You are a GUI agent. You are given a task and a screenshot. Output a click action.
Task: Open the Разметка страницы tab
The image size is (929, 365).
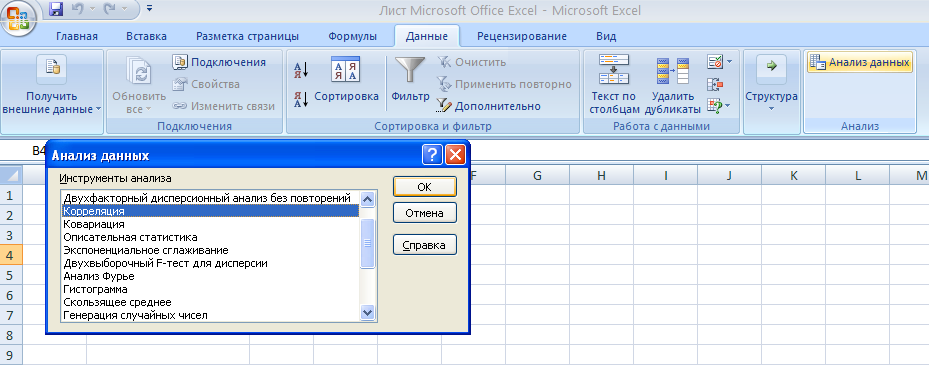pos(247,36)
